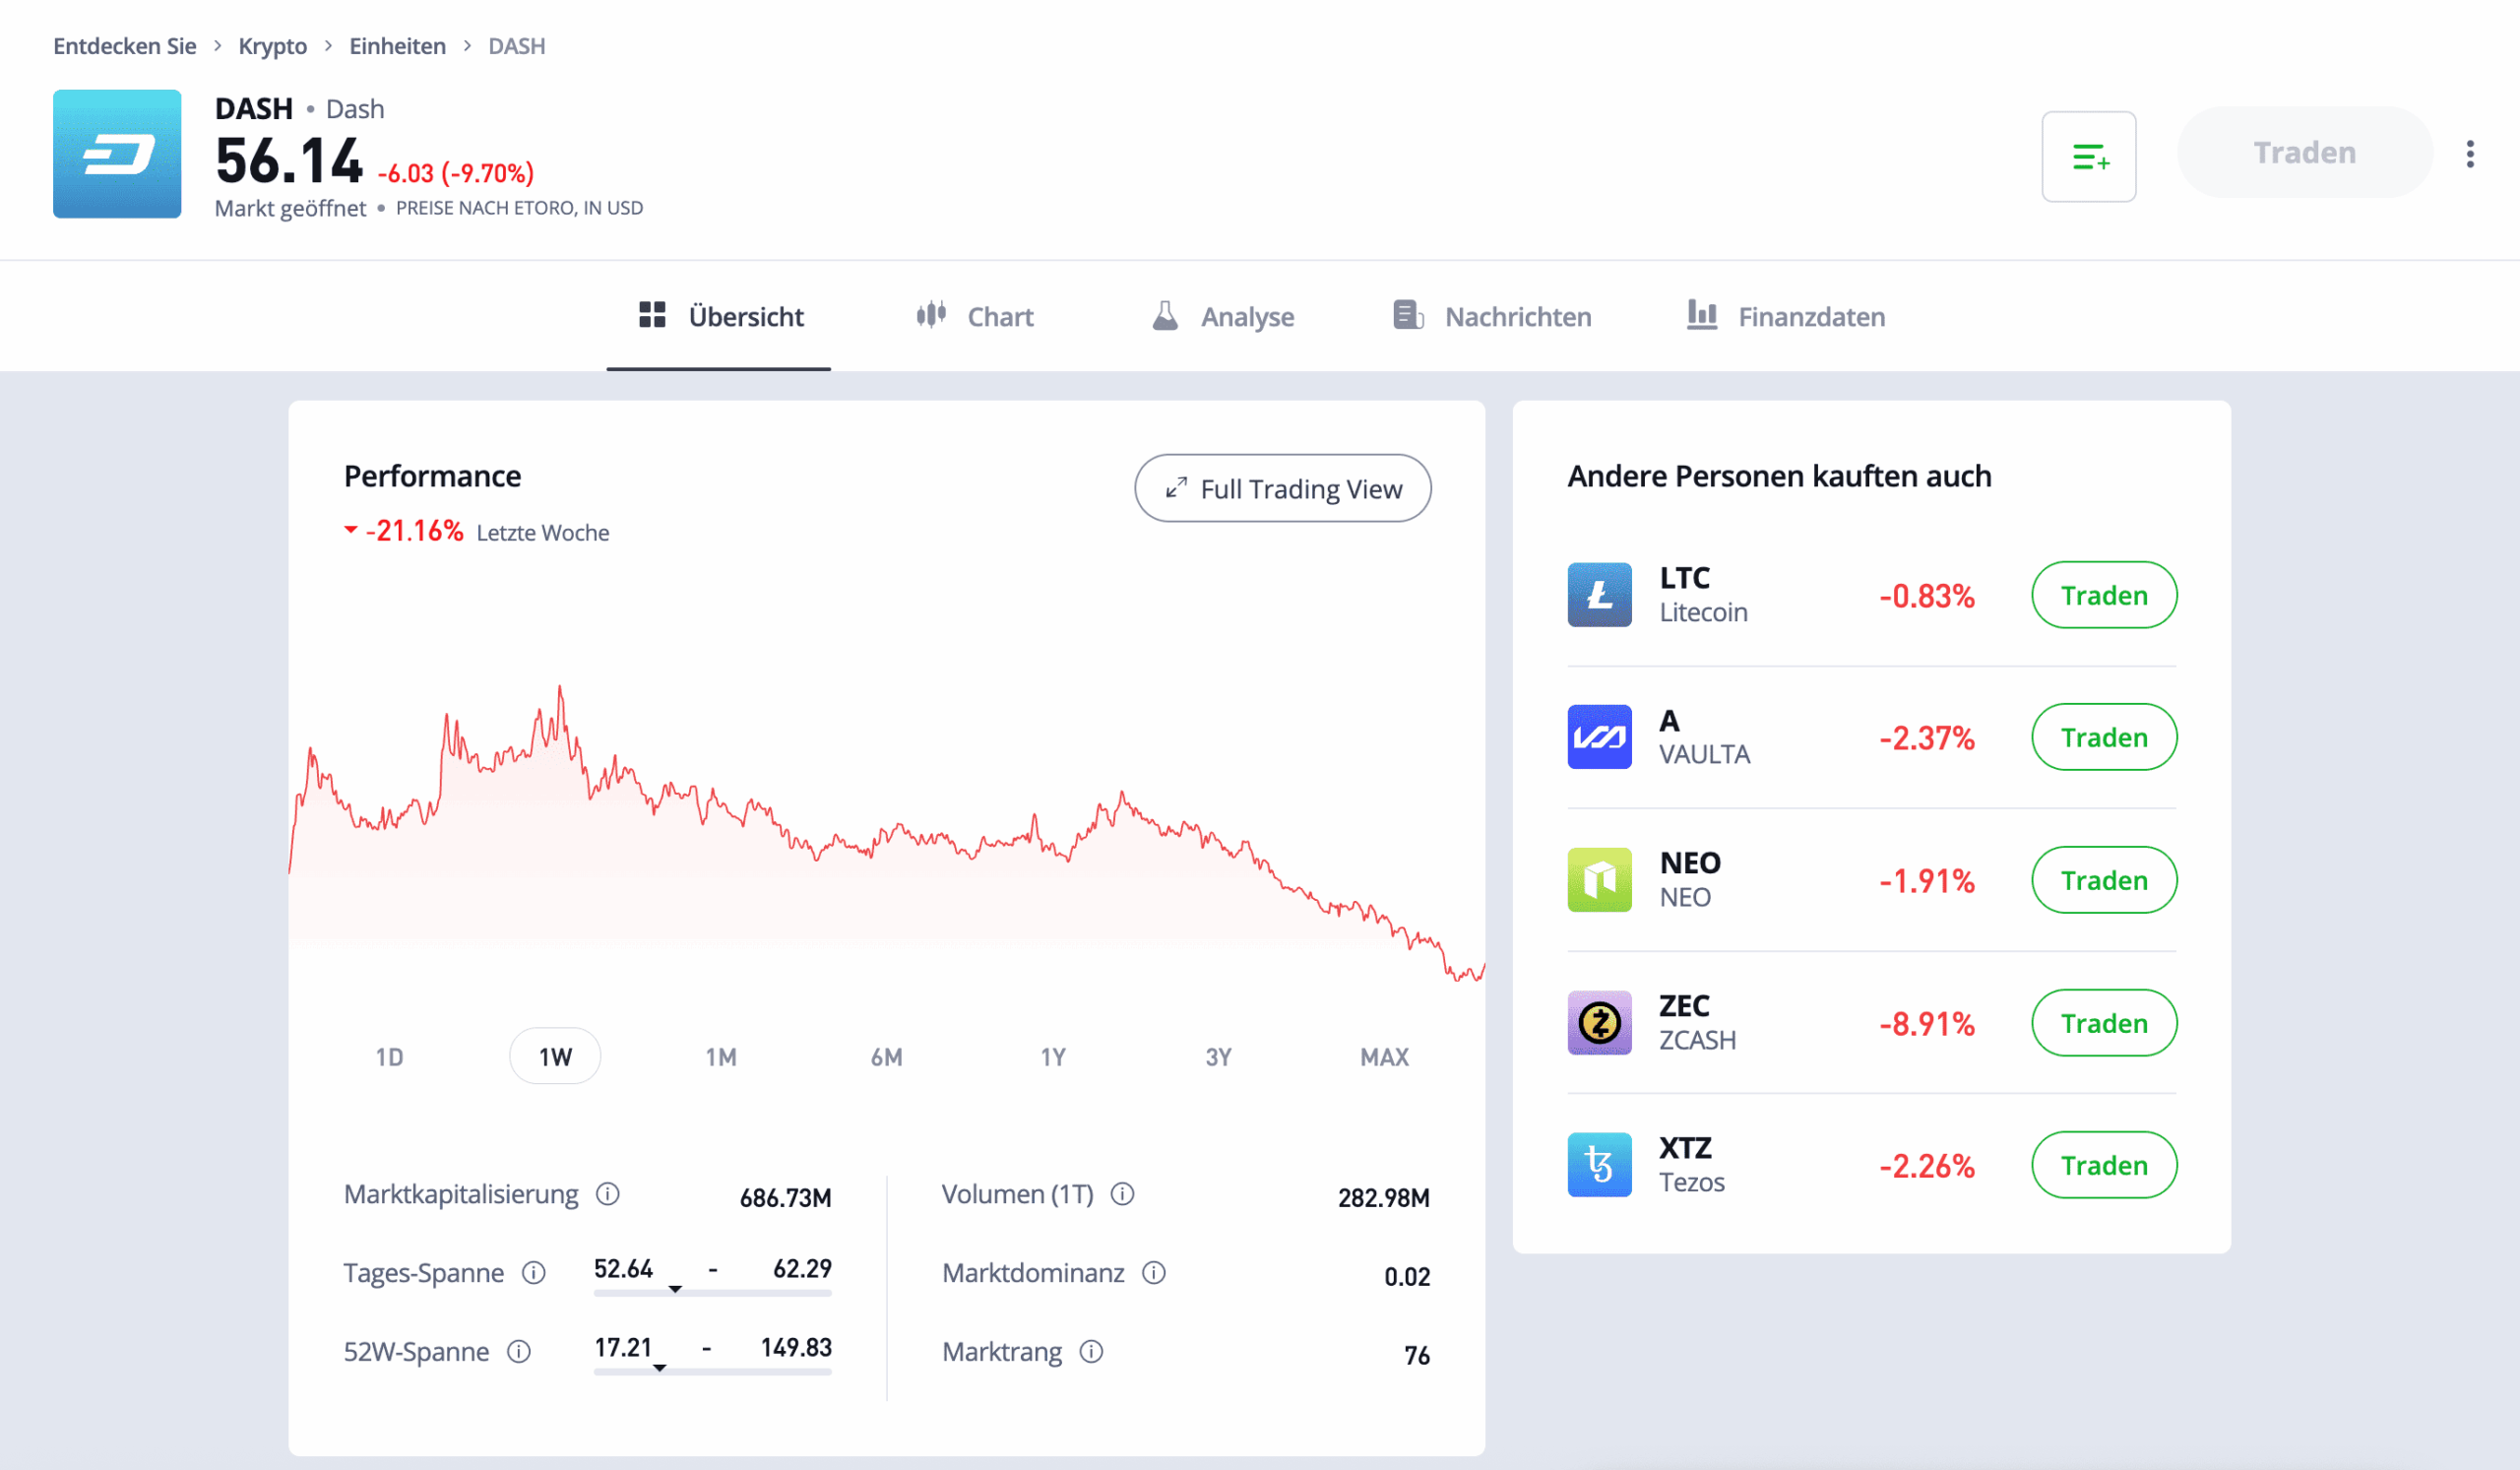2520x1470 pixels.
Task: Open the three-dot more options menu
Action: point(2469,154)
